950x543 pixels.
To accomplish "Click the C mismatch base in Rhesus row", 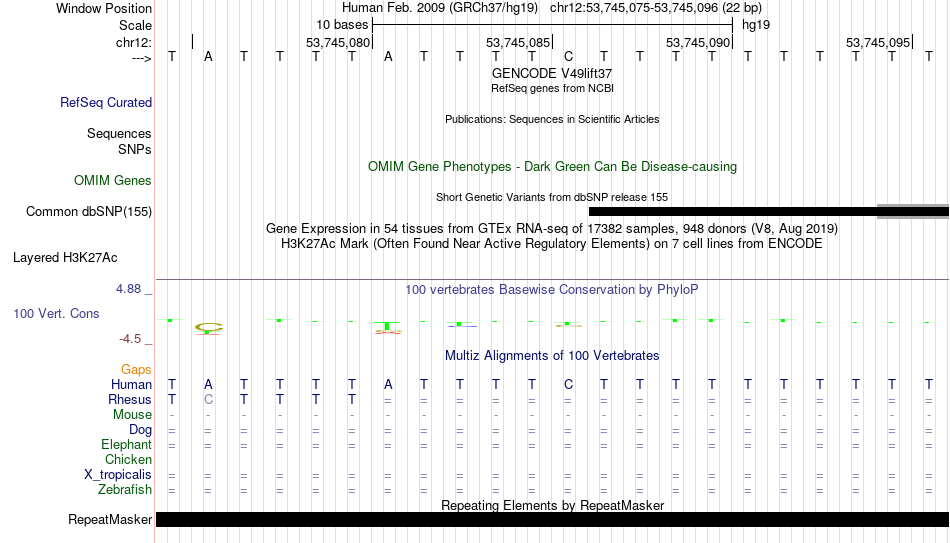I will pyautogui.click(x=208, y=400).
